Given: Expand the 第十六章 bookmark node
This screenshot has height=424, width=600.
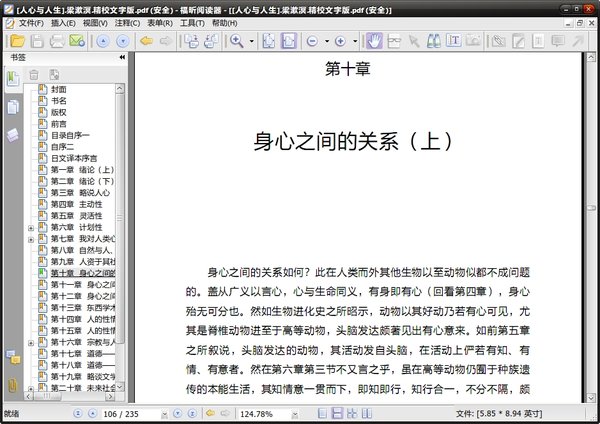Looking at the screenshot, I should tap(31, 343).
